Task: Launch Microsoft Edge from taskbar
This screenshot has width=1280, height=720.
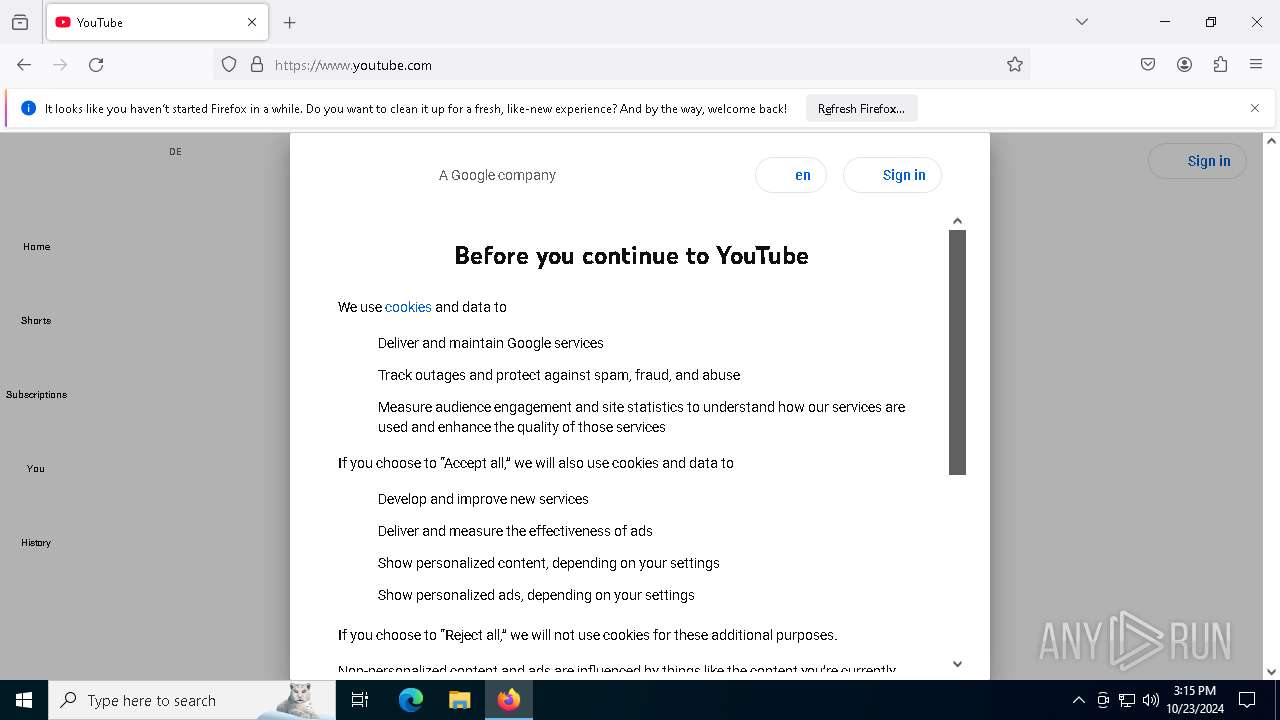Action: click(411, 700)
